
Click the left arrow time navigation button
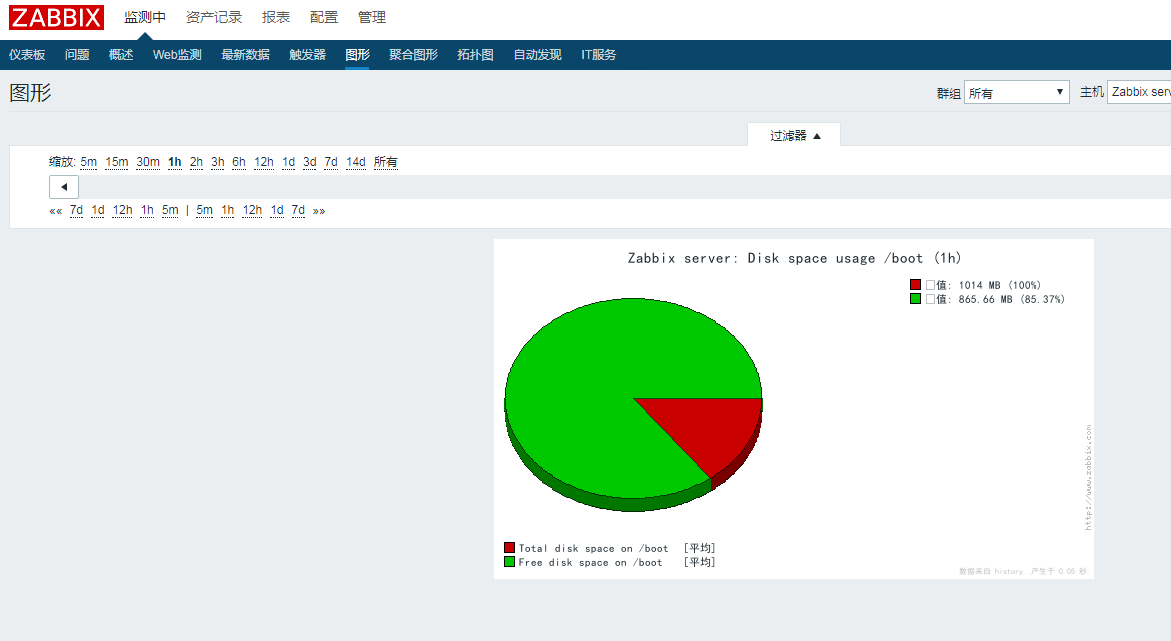[63, 186]
